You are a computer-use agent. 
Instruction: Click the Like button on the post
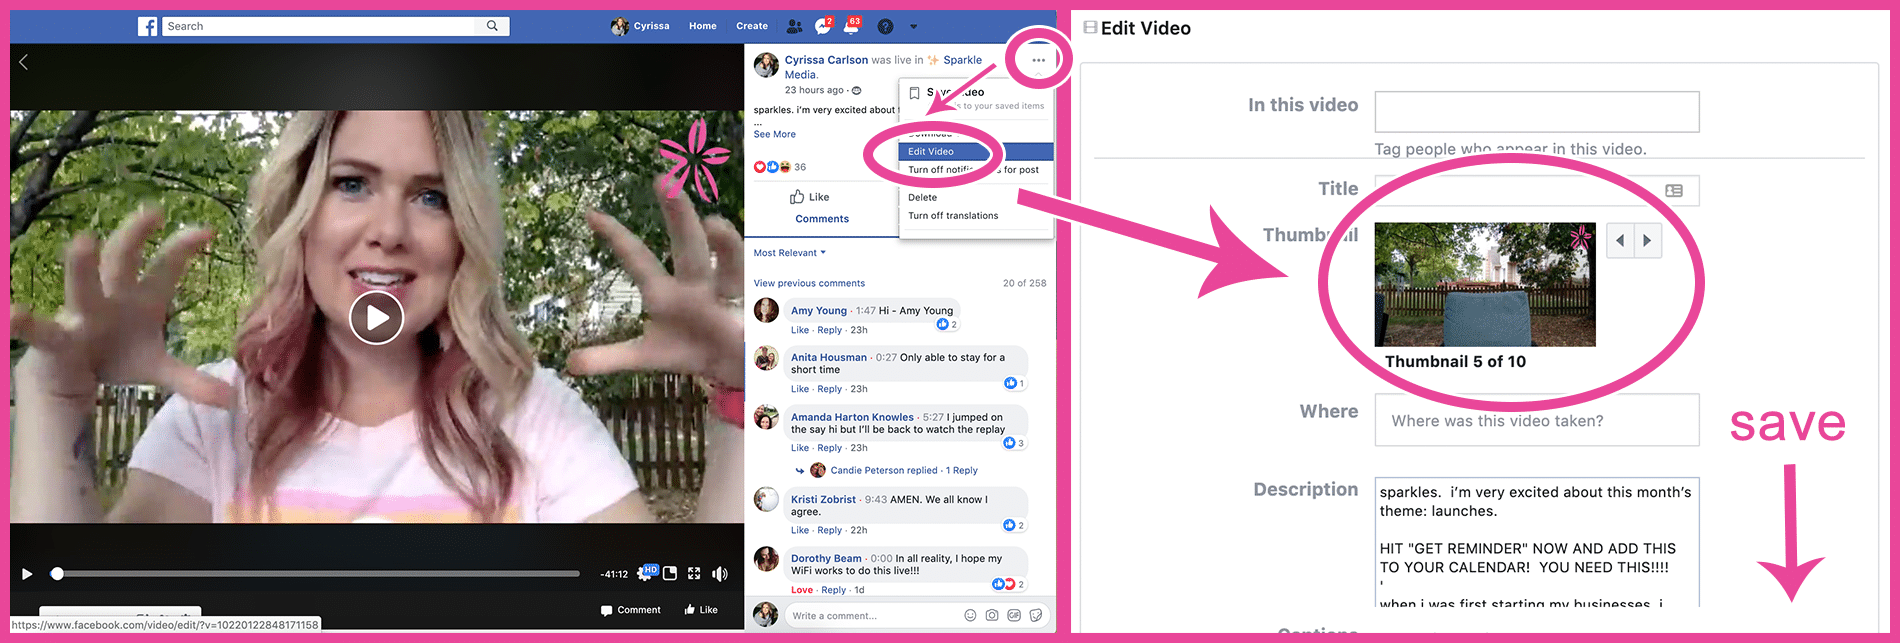coord(810,197)
